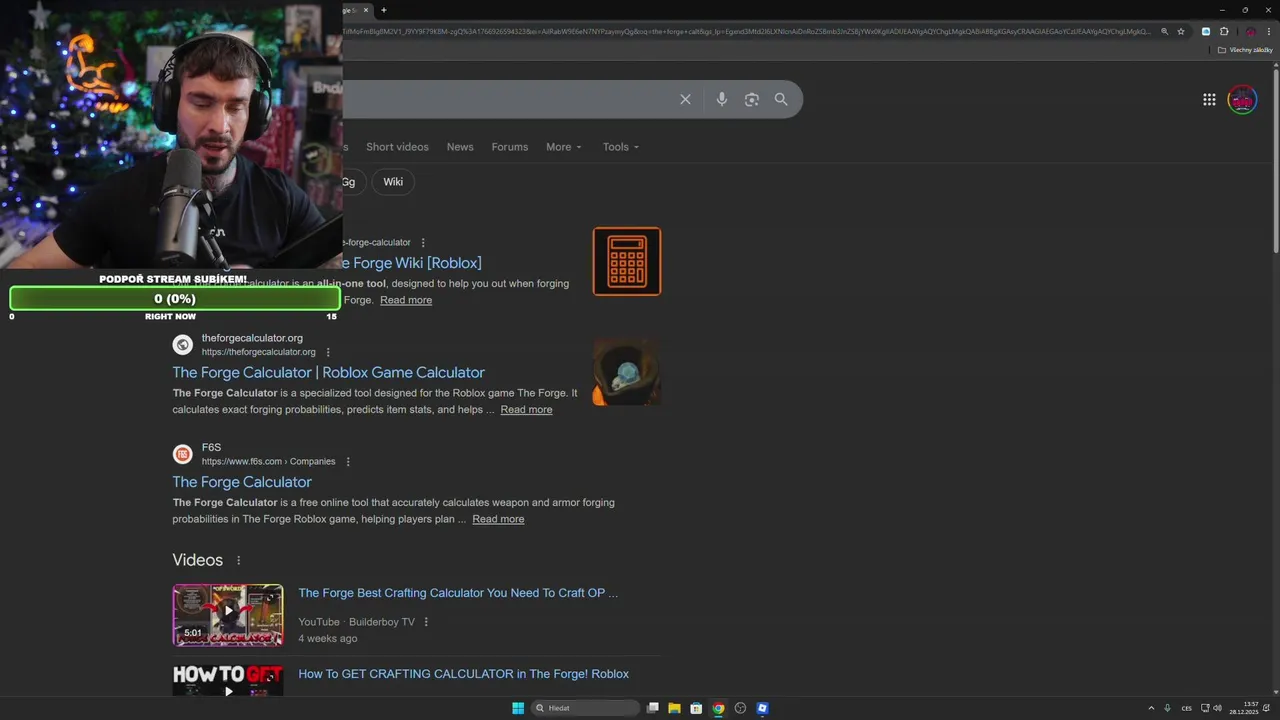Open the Windows Start menu
The width and height of the screenshot is (1280, 720).
(x=518, y=708)
